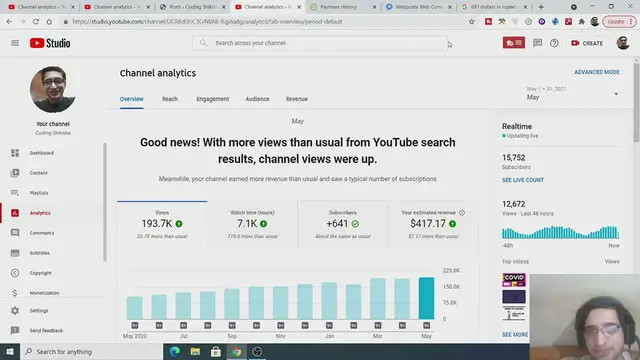Screen dimensions: 640x360
Task: Open the Help question mark icon
Action: pos(554,43)
